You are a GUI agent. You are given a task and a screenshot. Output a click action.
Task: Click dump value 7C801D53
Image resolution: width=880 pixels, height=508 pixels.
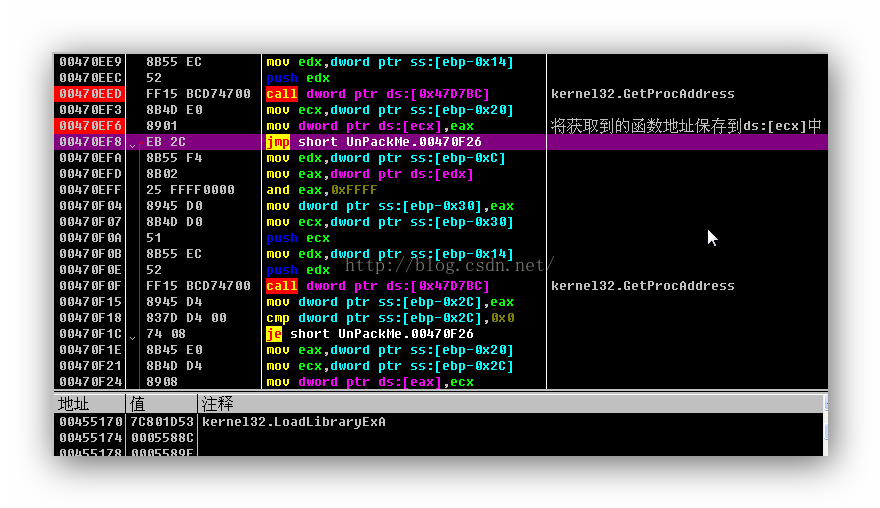pyautogui.click(x=162, y=422)
